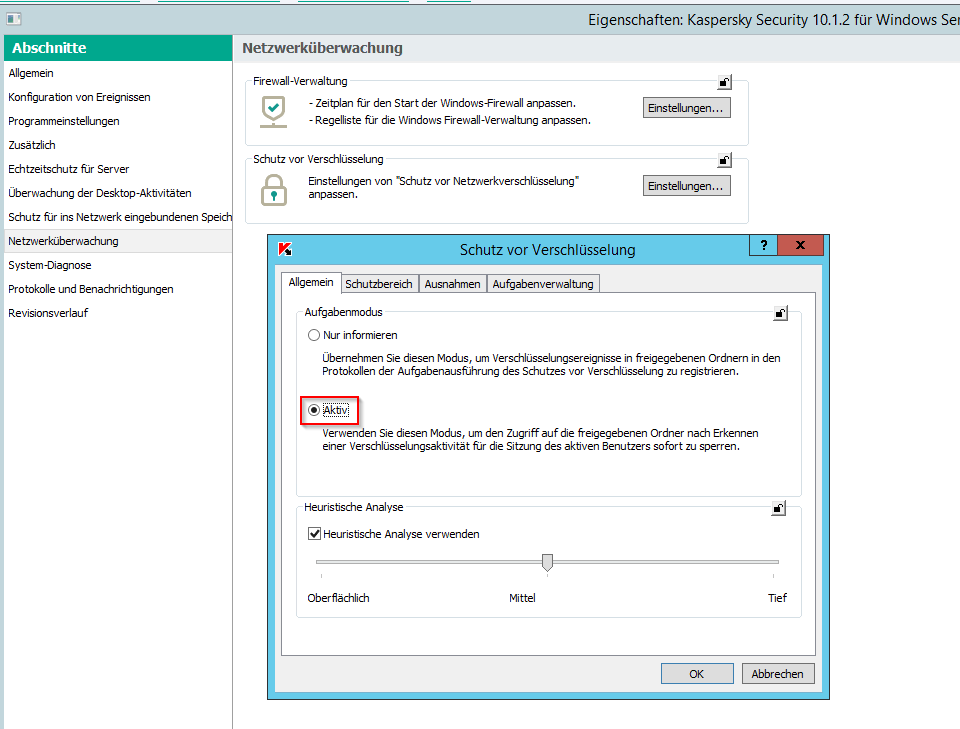Screen dimensions: 960x729
Task: Set heuristic slider to Tief end
Action: pyautogui.click(x=774, y=562)
